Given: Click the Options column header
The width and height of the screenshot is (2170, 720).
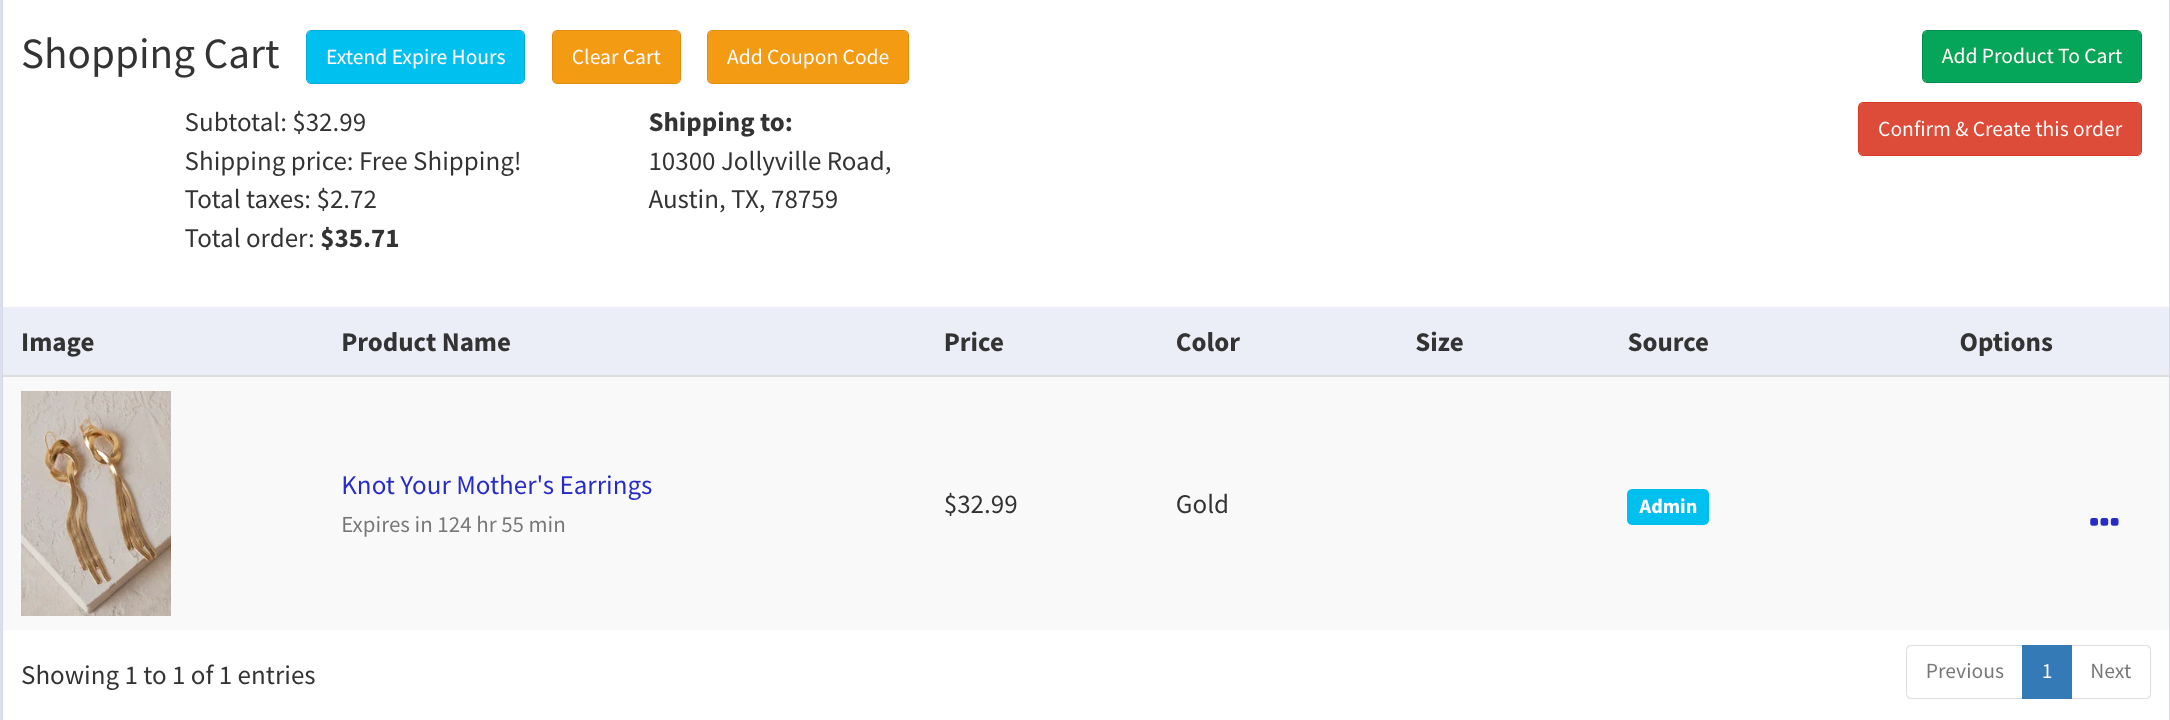Looking at the screenshot, I should pyautogui.click(x=2006, y=342).
